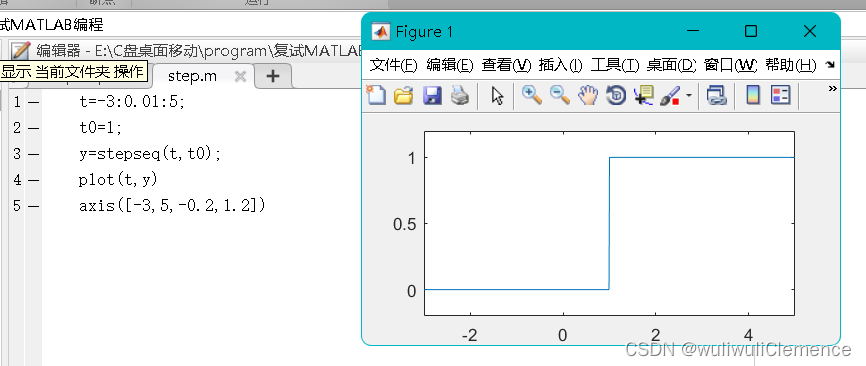Set breakpoint at line 5 dash
This screenshot has height=366, width=866.
coord(33,206)
